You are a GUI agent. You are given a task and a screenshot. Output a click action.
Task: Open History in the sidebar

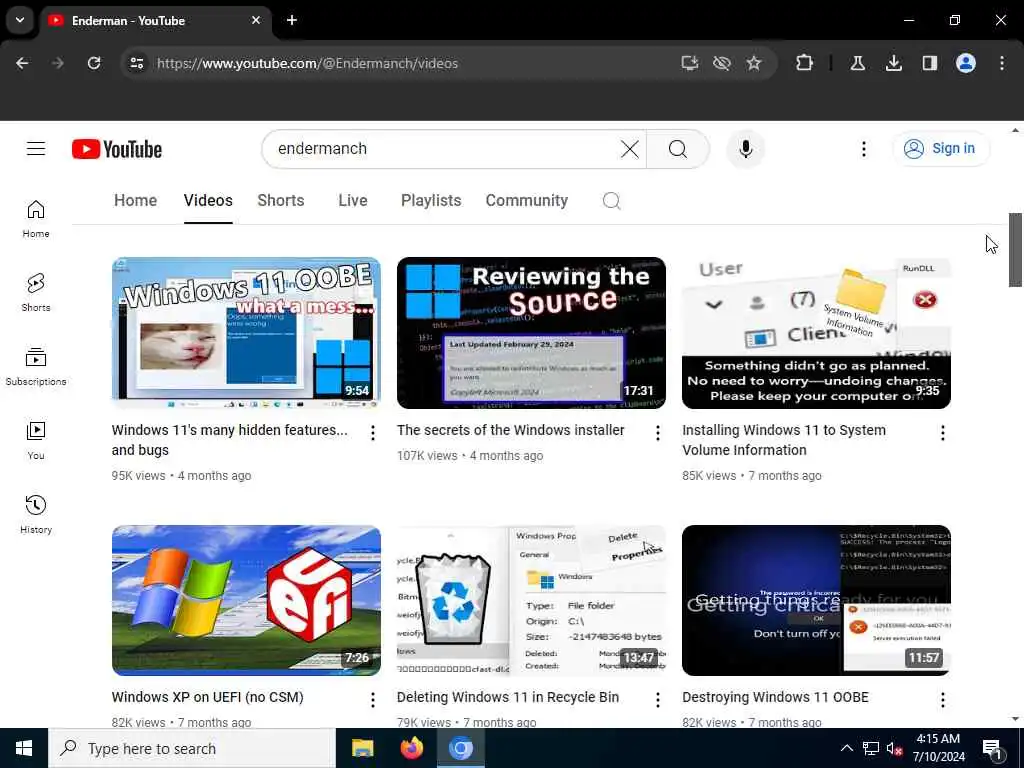click(36, 514)
